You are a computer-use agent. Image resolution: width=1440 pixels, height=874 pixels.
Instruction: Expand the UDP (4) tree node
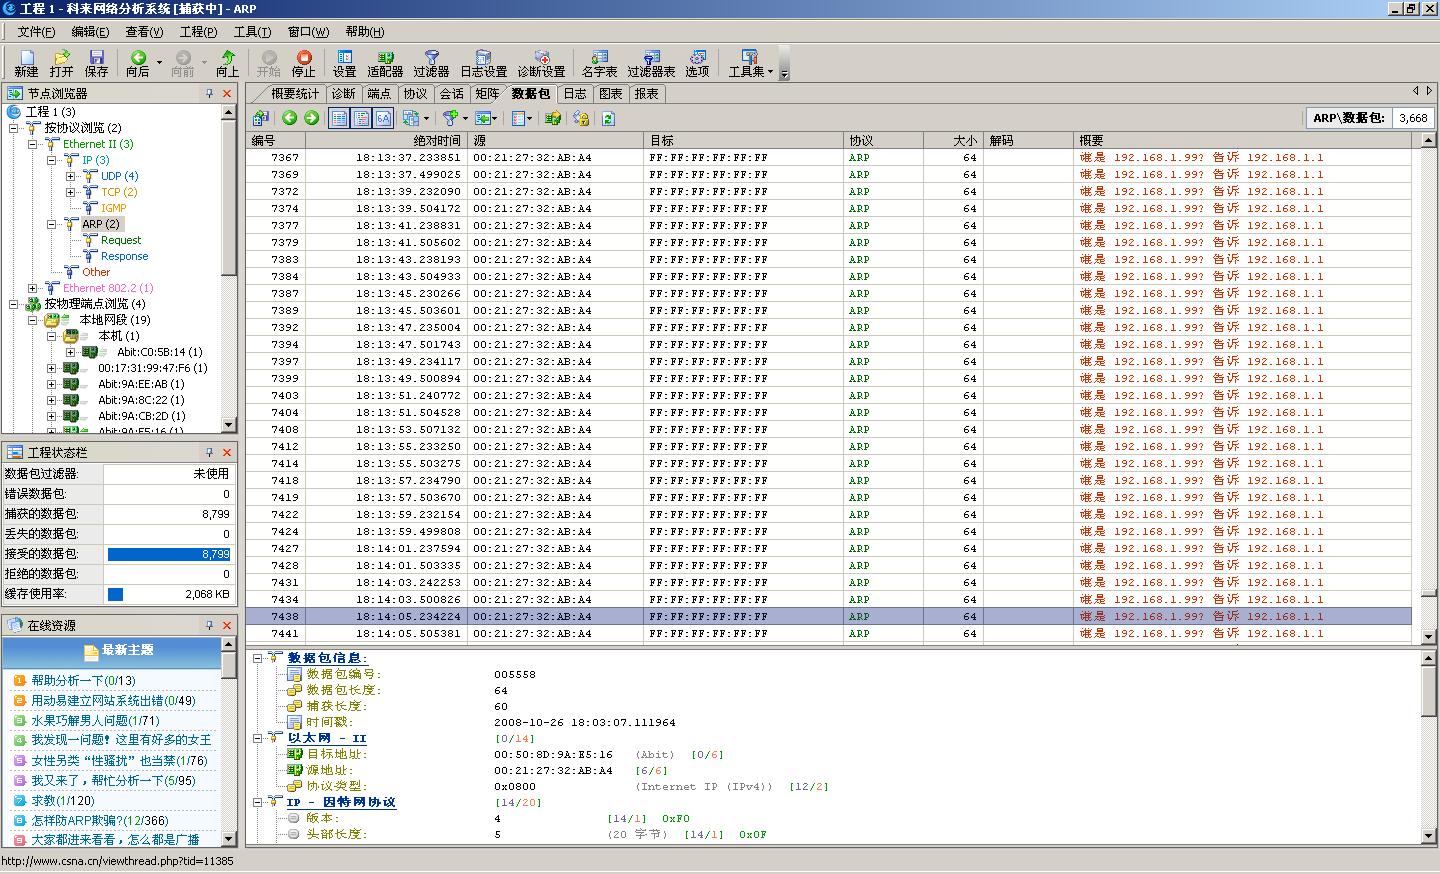(71, 176)
